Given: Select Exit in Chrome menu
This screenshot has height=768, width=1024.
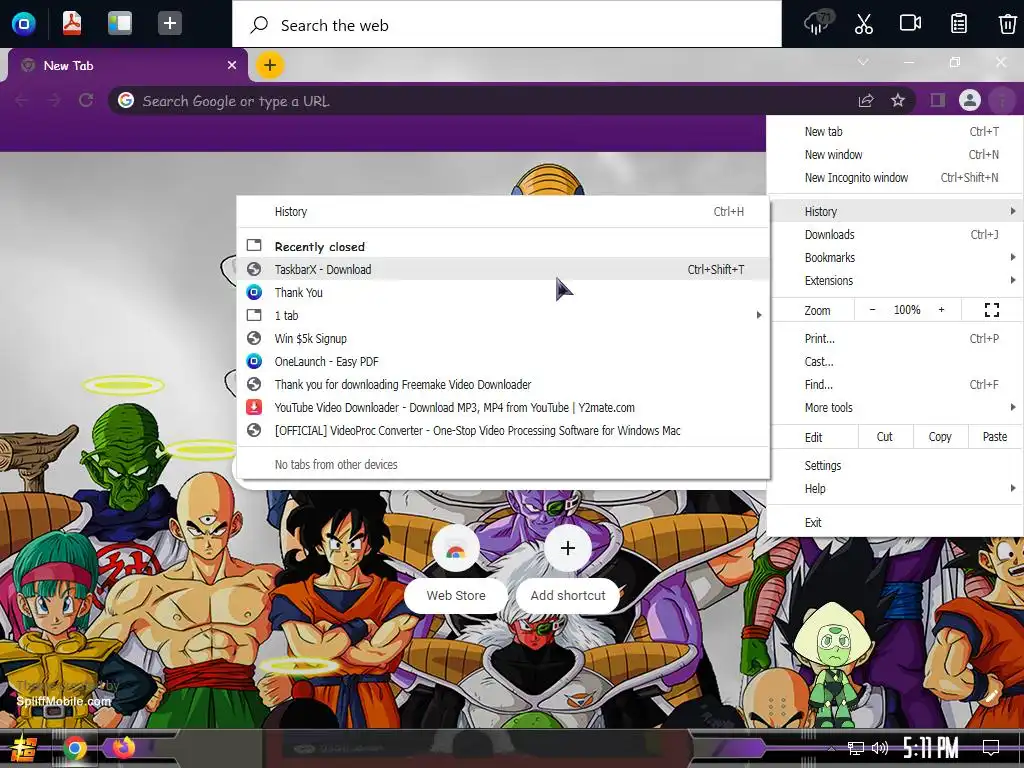Looking at the screenshot, I should coord(895,522).
